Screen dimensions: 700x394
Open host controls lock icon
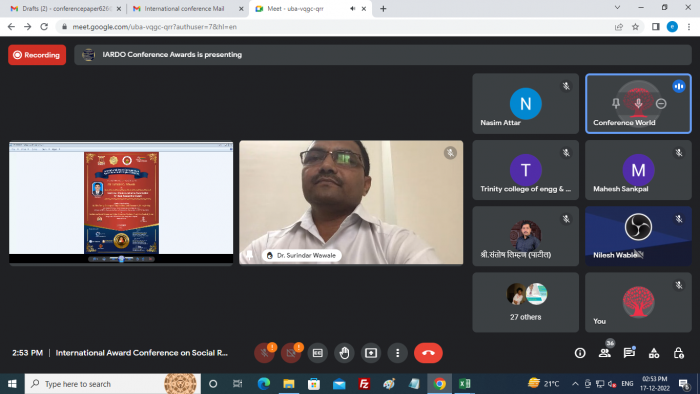(x=679, y=353)
